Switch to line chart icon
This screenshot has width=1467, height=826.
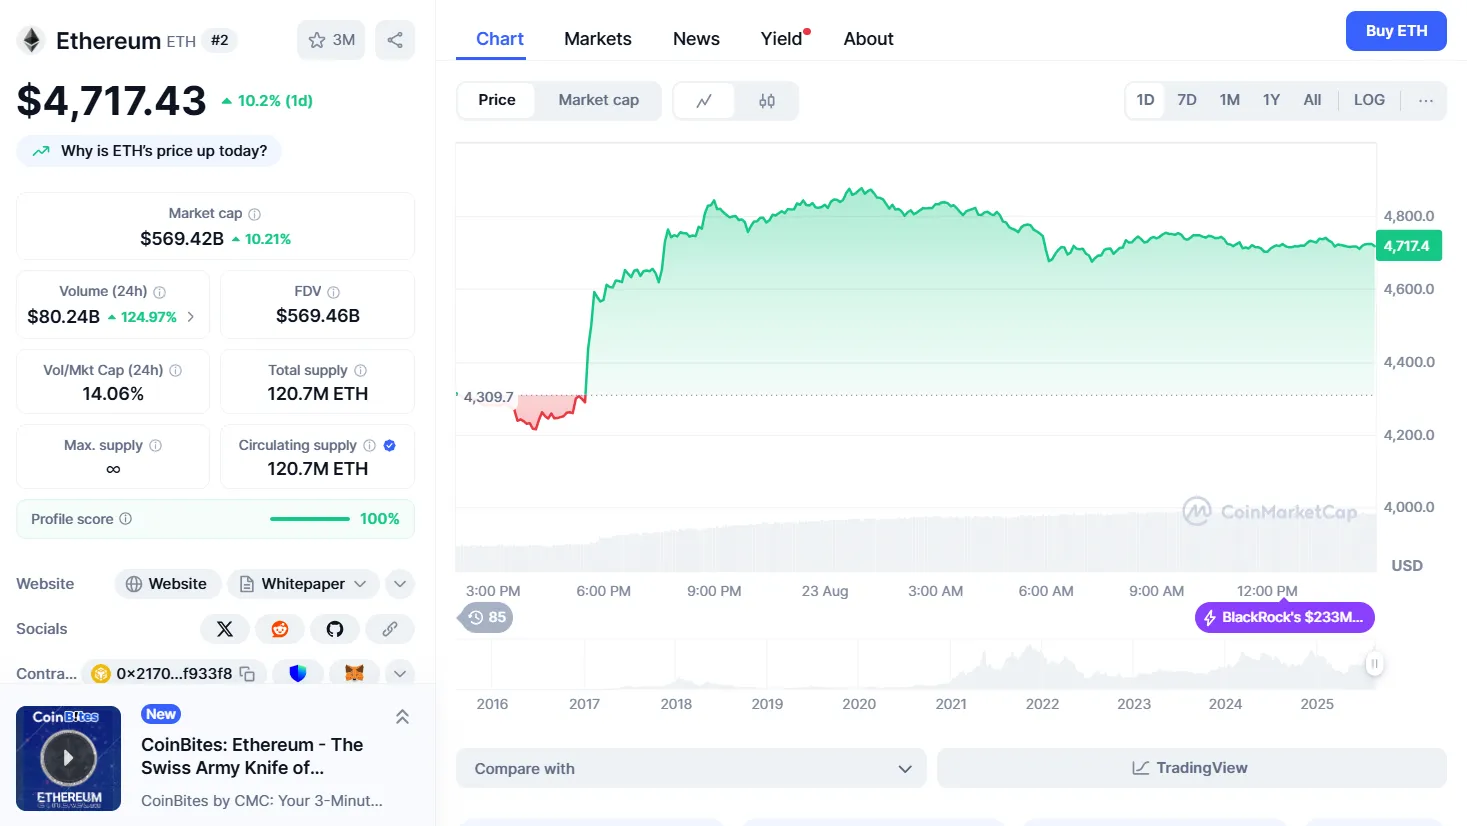[x=704, y=101]
